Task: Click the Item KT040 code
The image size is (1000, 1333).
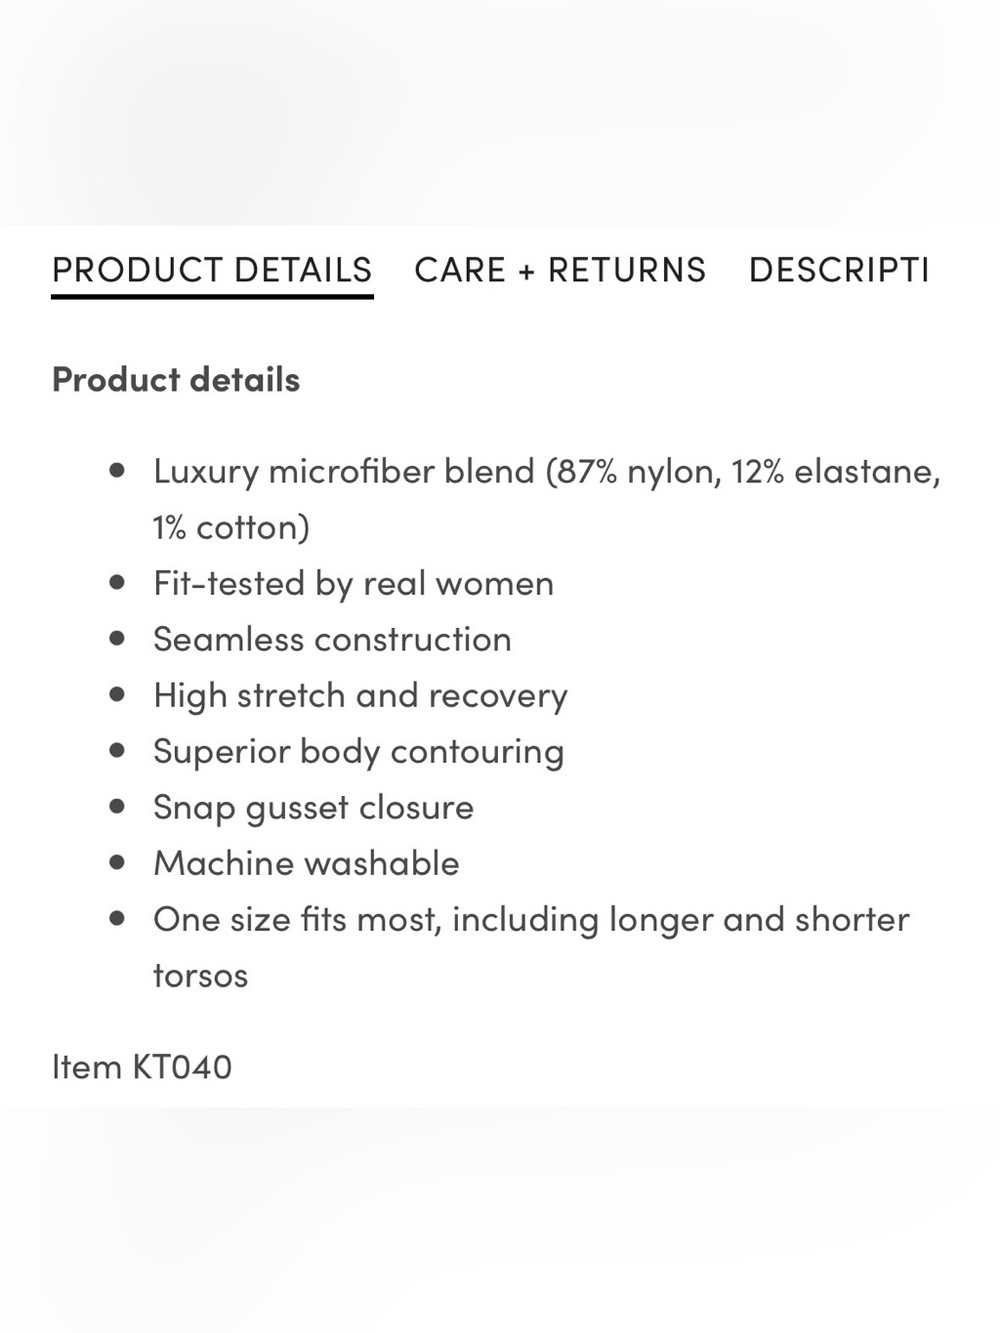Action: click(x=142, y=1067)
